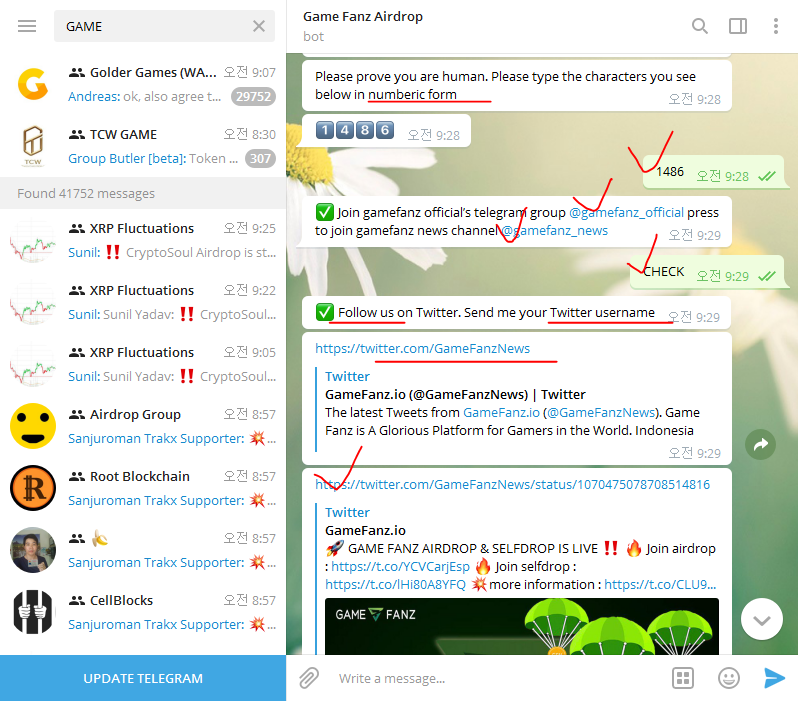Open the hamburger main menu
798x701 pixels.
27,26
